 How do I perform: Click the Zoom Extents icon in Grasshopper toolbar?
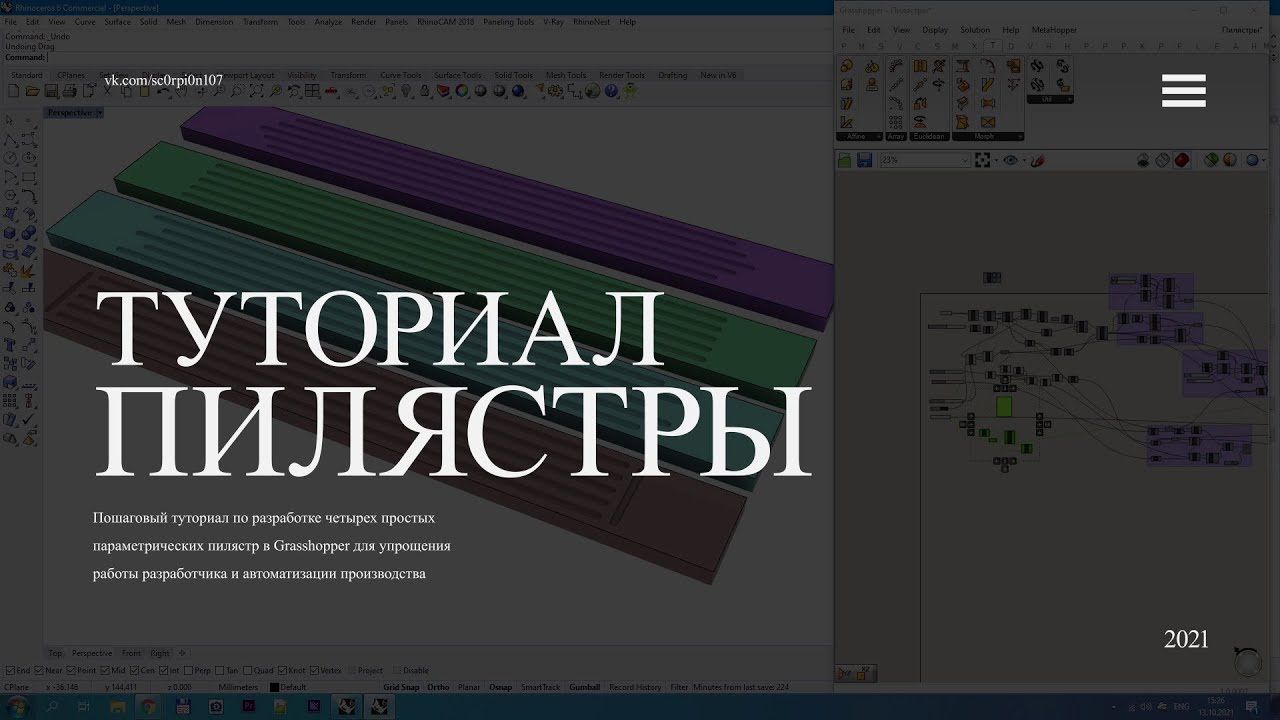[982, 160]
